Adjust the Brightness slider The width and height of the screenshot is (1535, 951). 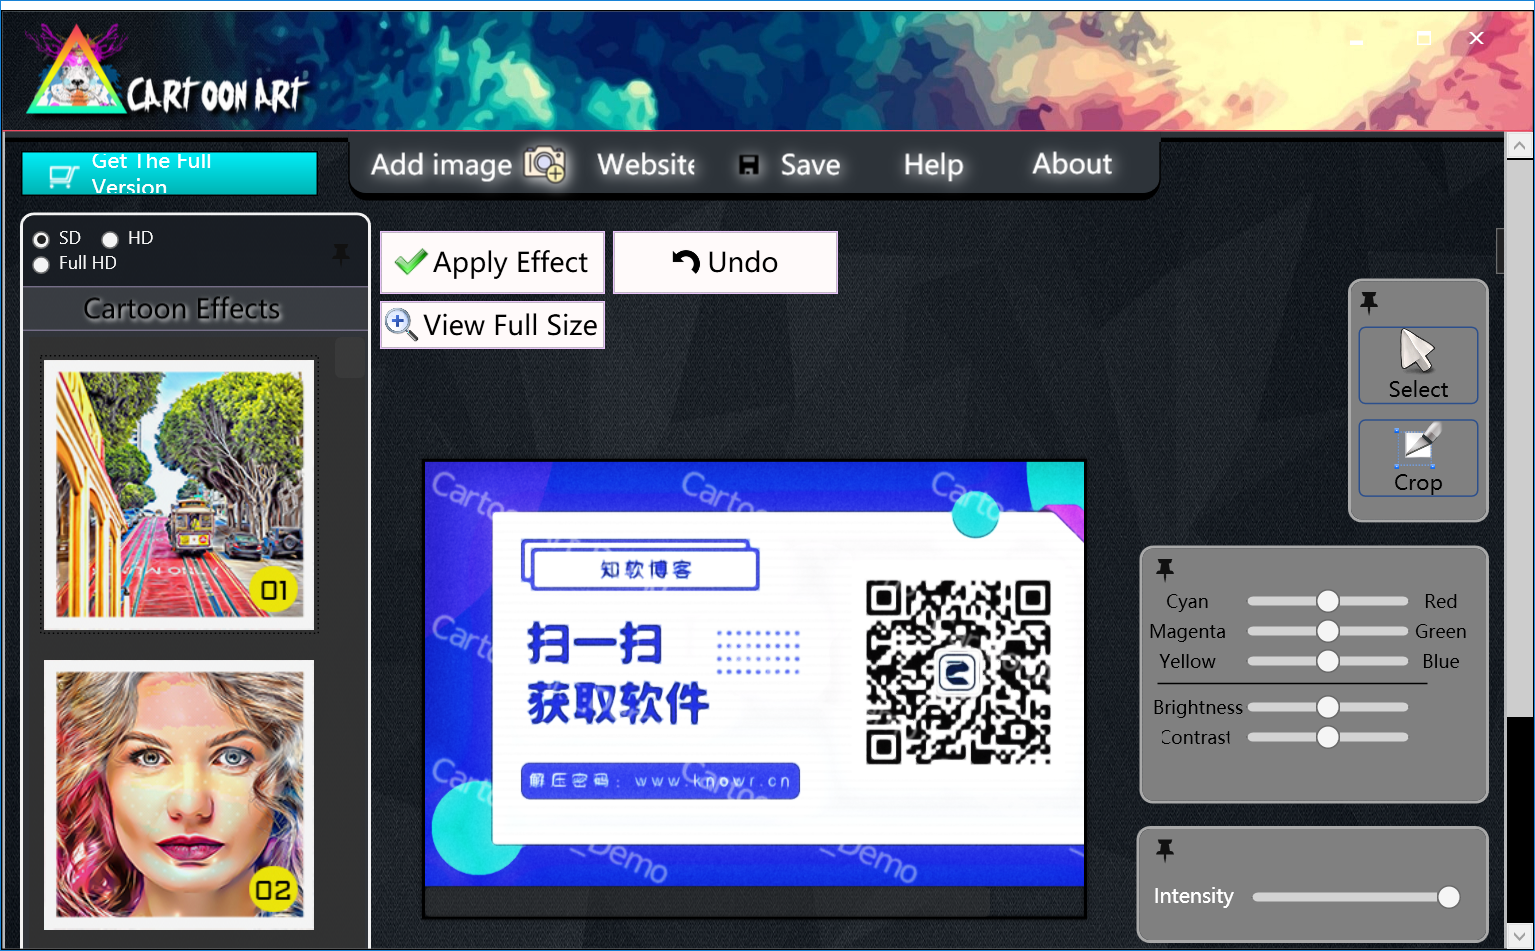[1328, 707]
